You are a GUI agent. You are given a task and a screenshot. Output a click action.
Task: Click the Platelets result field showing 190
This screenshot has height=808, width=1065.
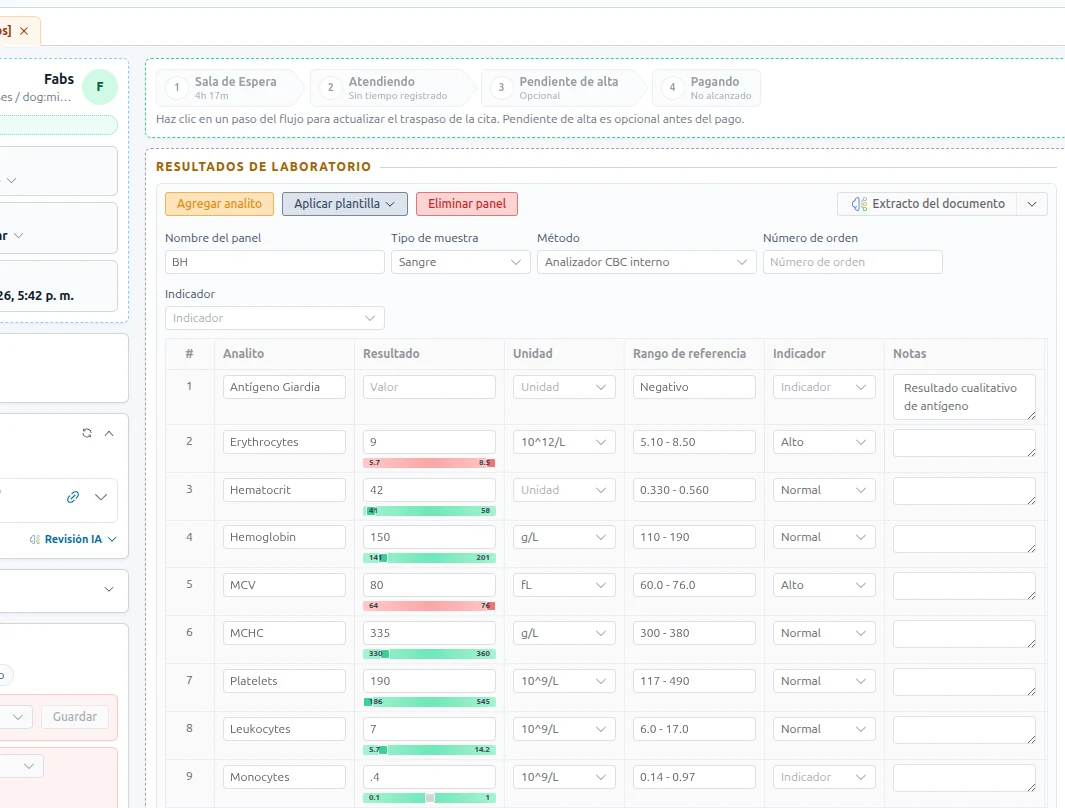pos(429,681)
